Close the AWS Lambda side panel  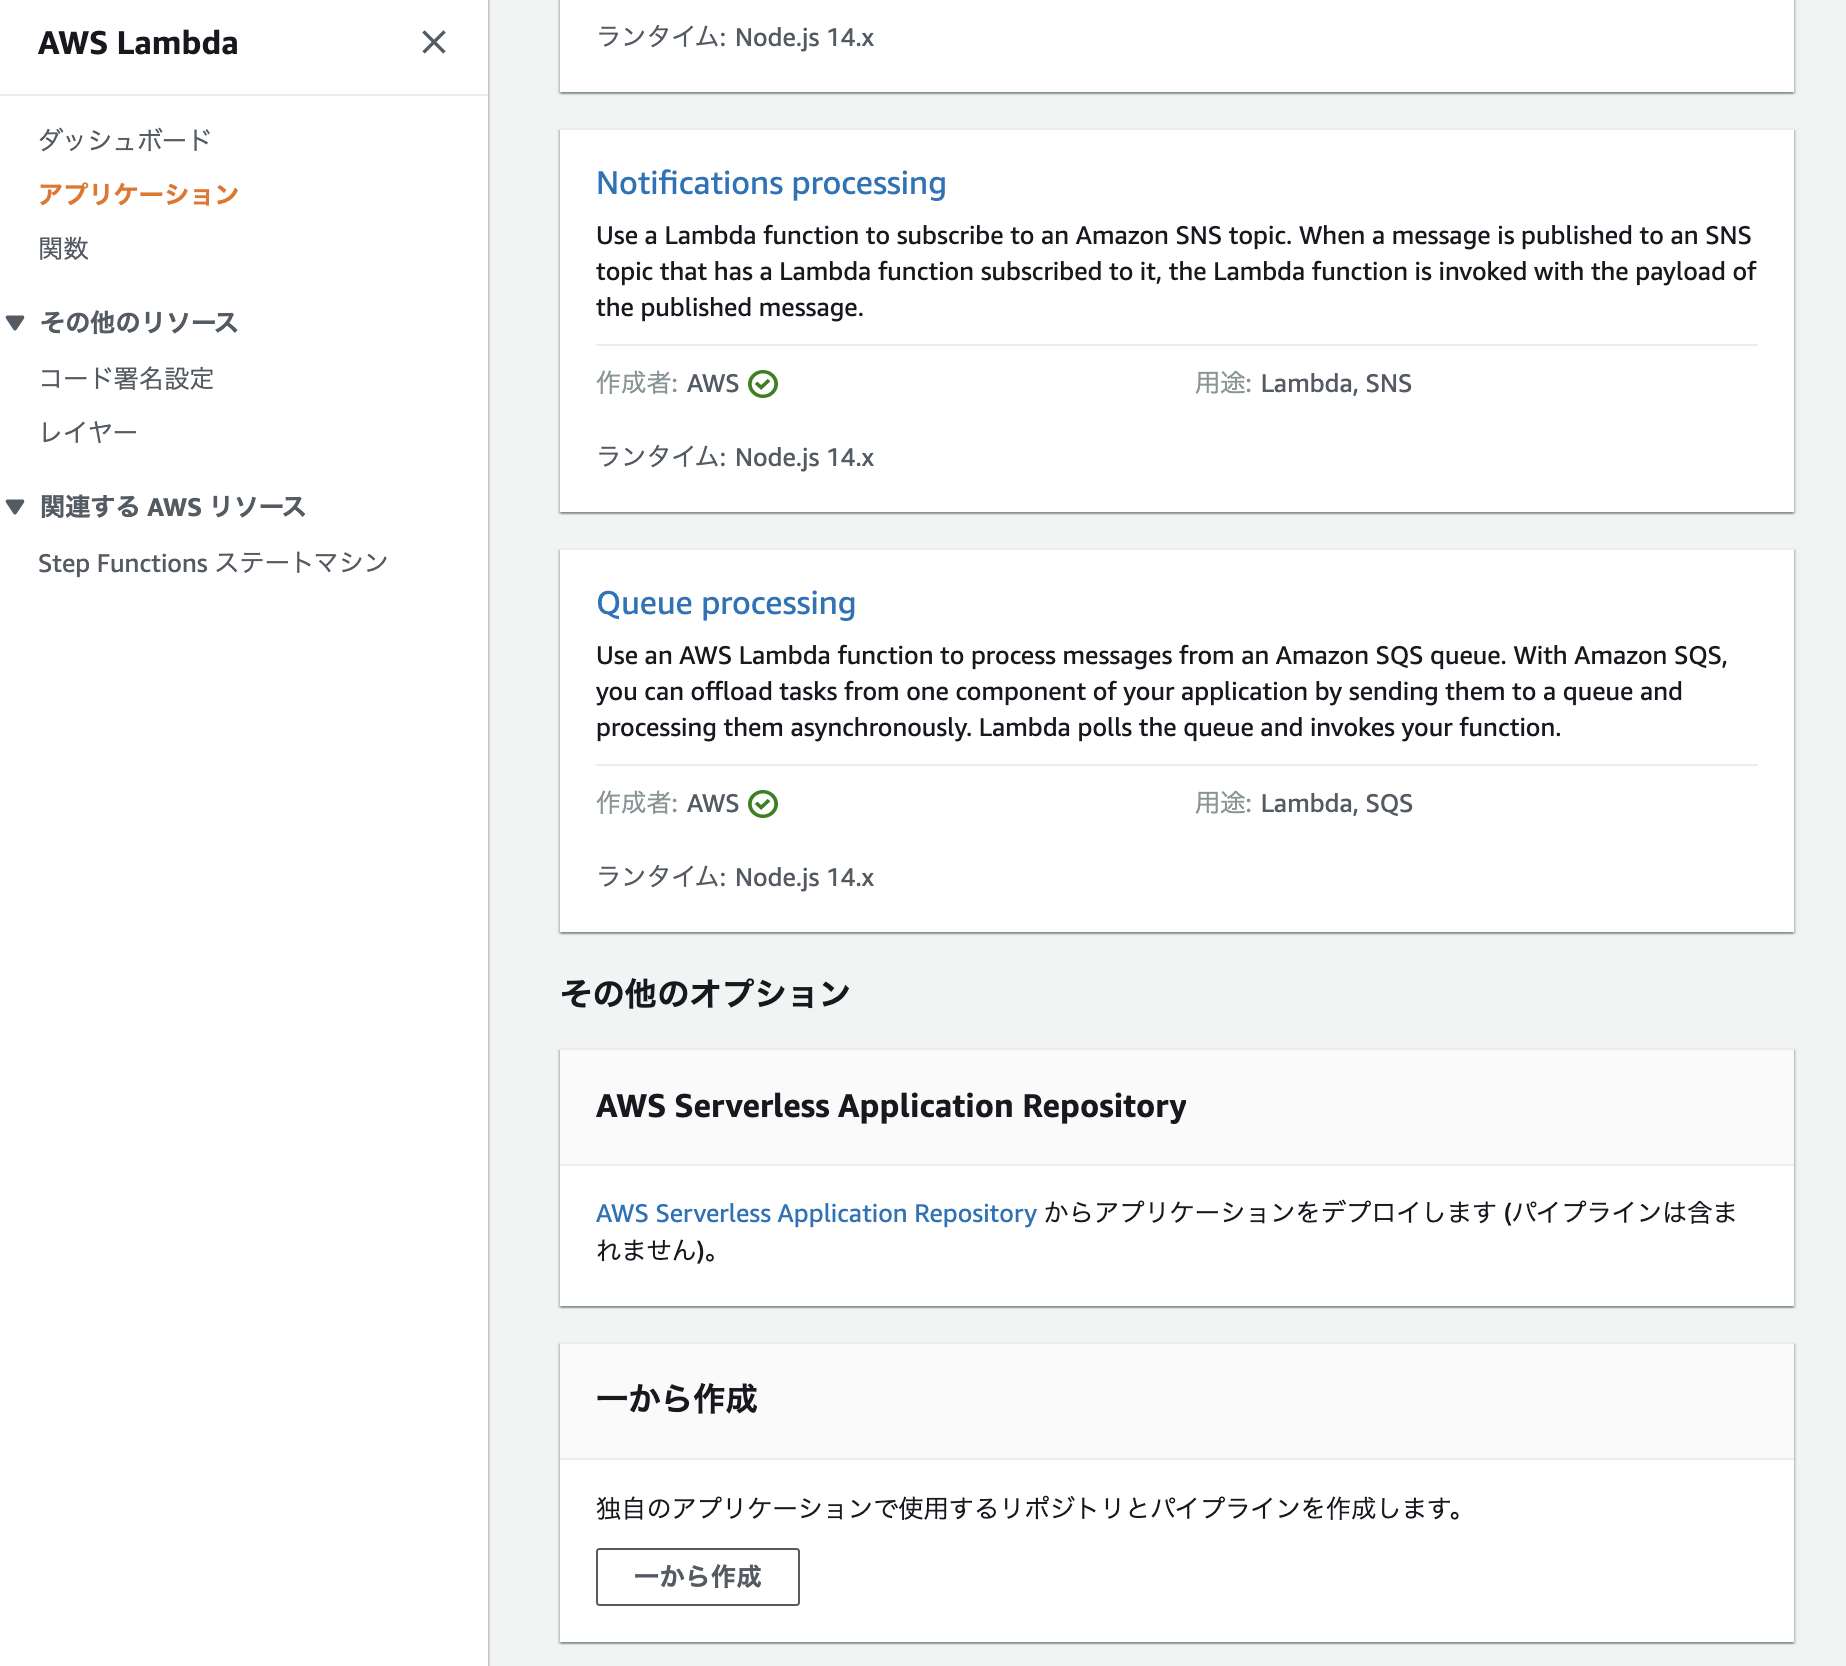pos(433,42)
